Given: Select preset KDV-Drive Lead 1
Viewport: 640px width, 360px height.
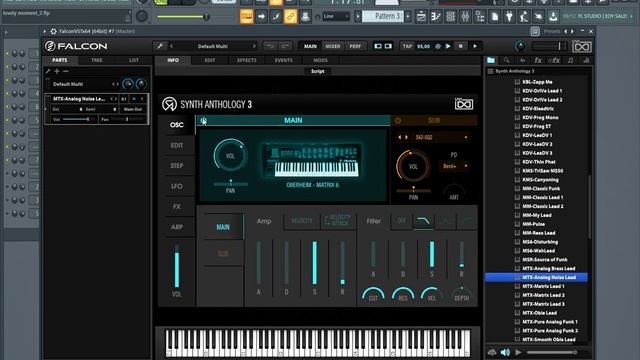Looking at the screenshot, I should click(542, 91).
